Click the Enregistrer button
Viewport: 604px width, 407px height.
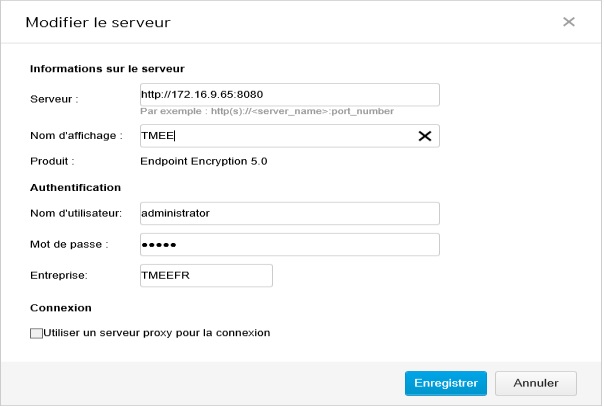pos(445,383)
